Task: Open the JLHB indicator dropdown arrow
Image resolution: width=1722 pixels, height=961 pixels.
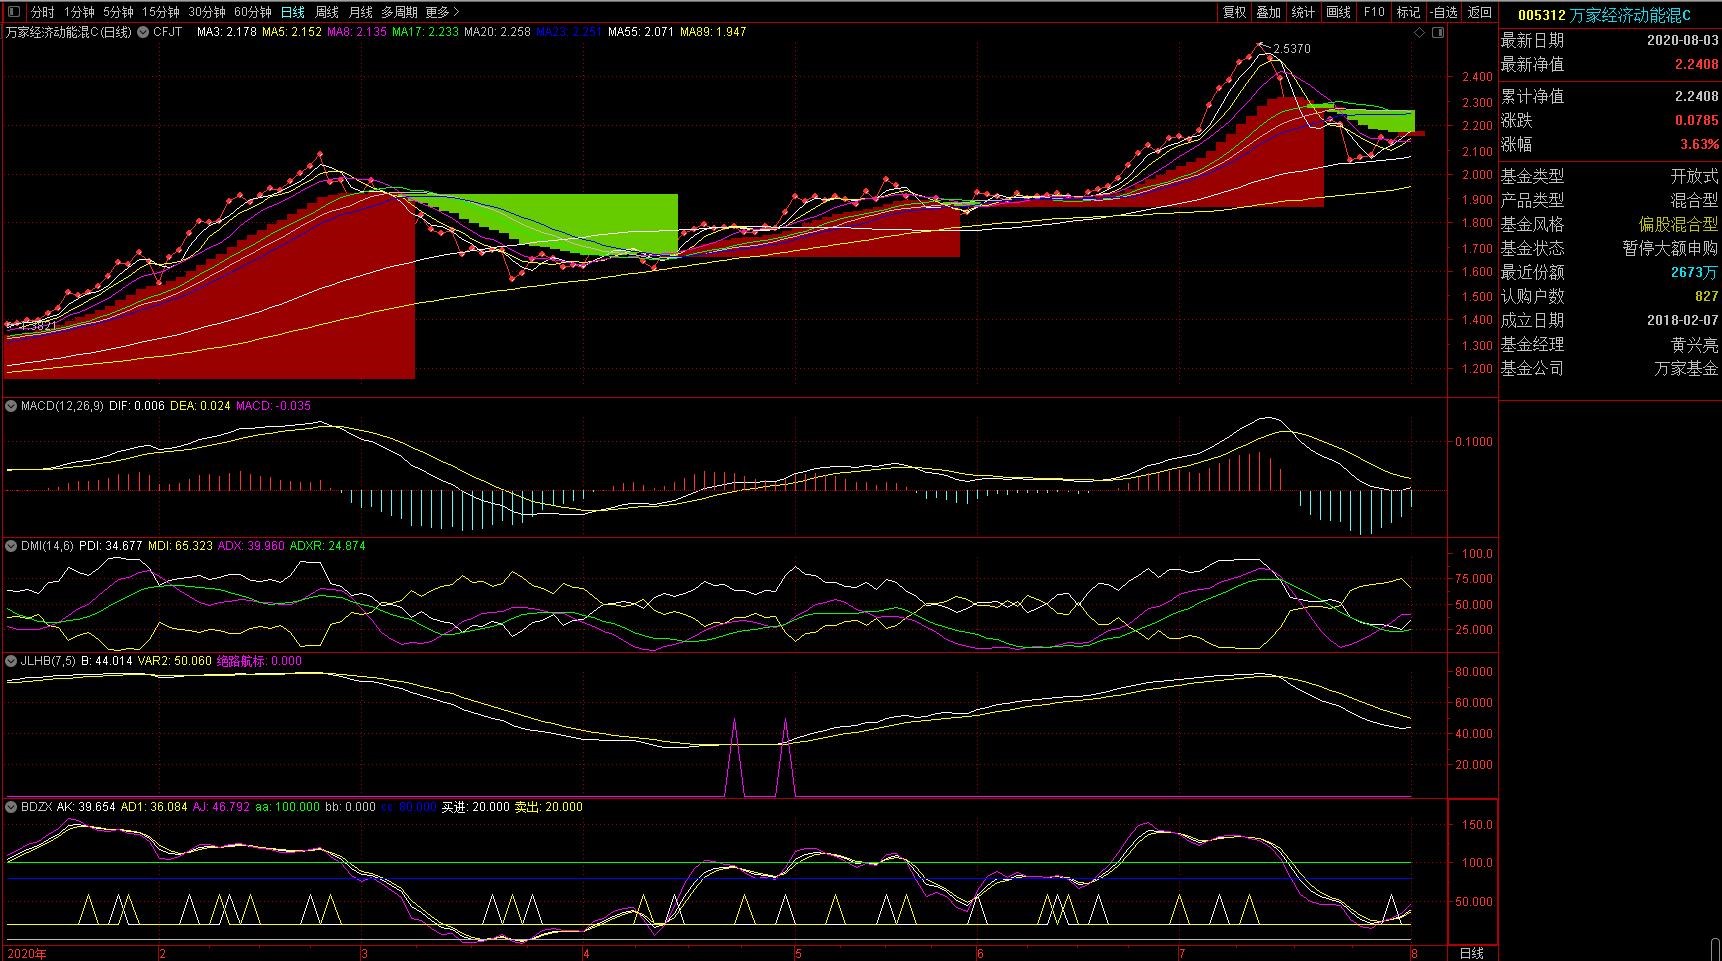Action: coord(11,661)
